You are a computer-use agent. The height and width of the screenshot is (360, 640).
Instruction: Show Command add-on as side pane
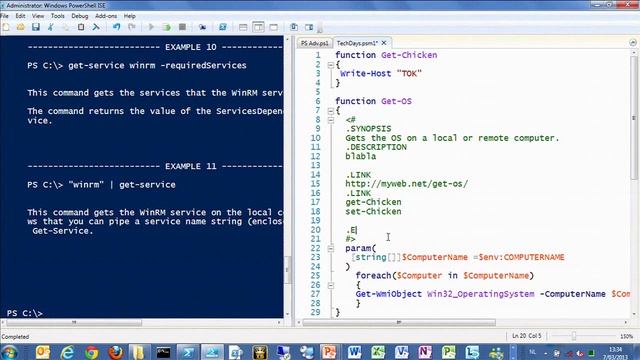click(x=309, y=27)
